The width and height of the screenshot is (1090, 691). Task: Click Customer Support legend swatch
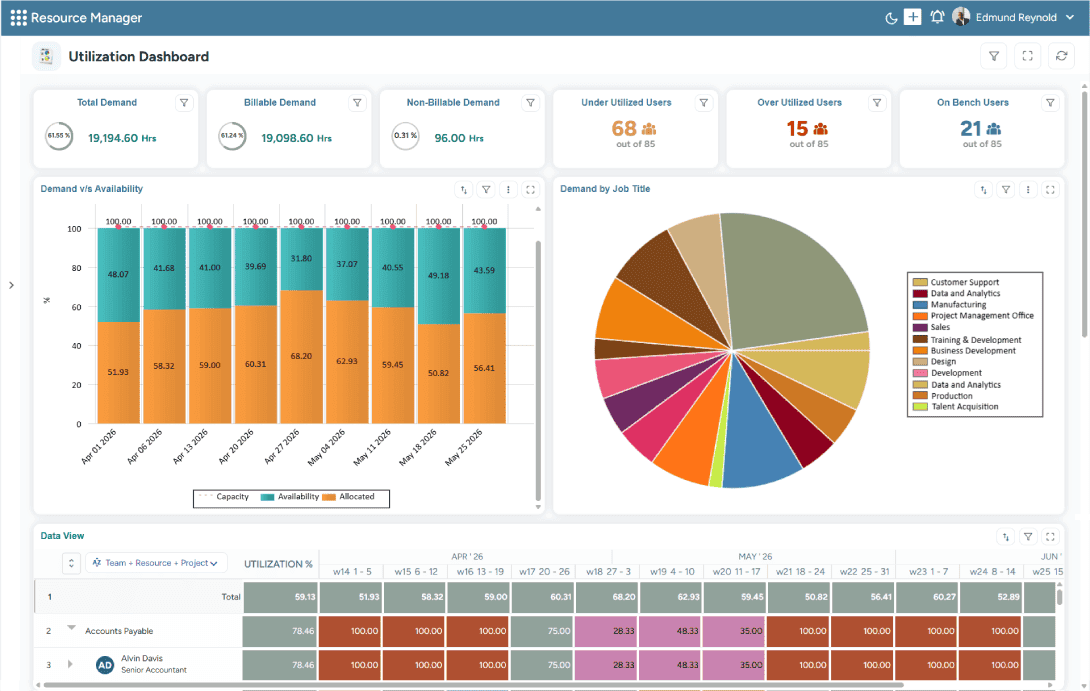[x=920, y=282]
